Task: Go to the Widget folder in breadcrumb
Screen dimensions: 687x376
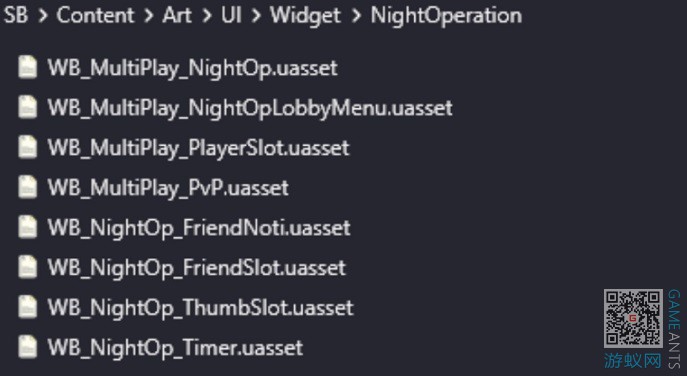Action: [x=305, y=17]
